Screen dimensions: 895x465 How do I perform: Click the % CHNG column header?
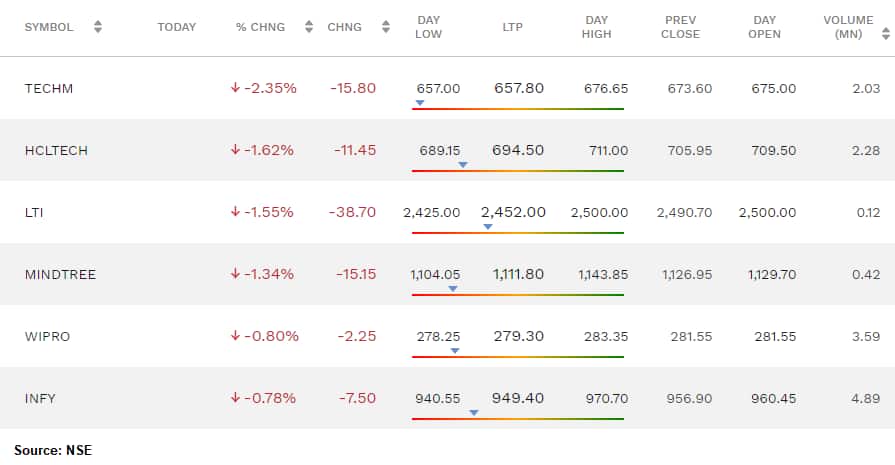coord(260,27)
